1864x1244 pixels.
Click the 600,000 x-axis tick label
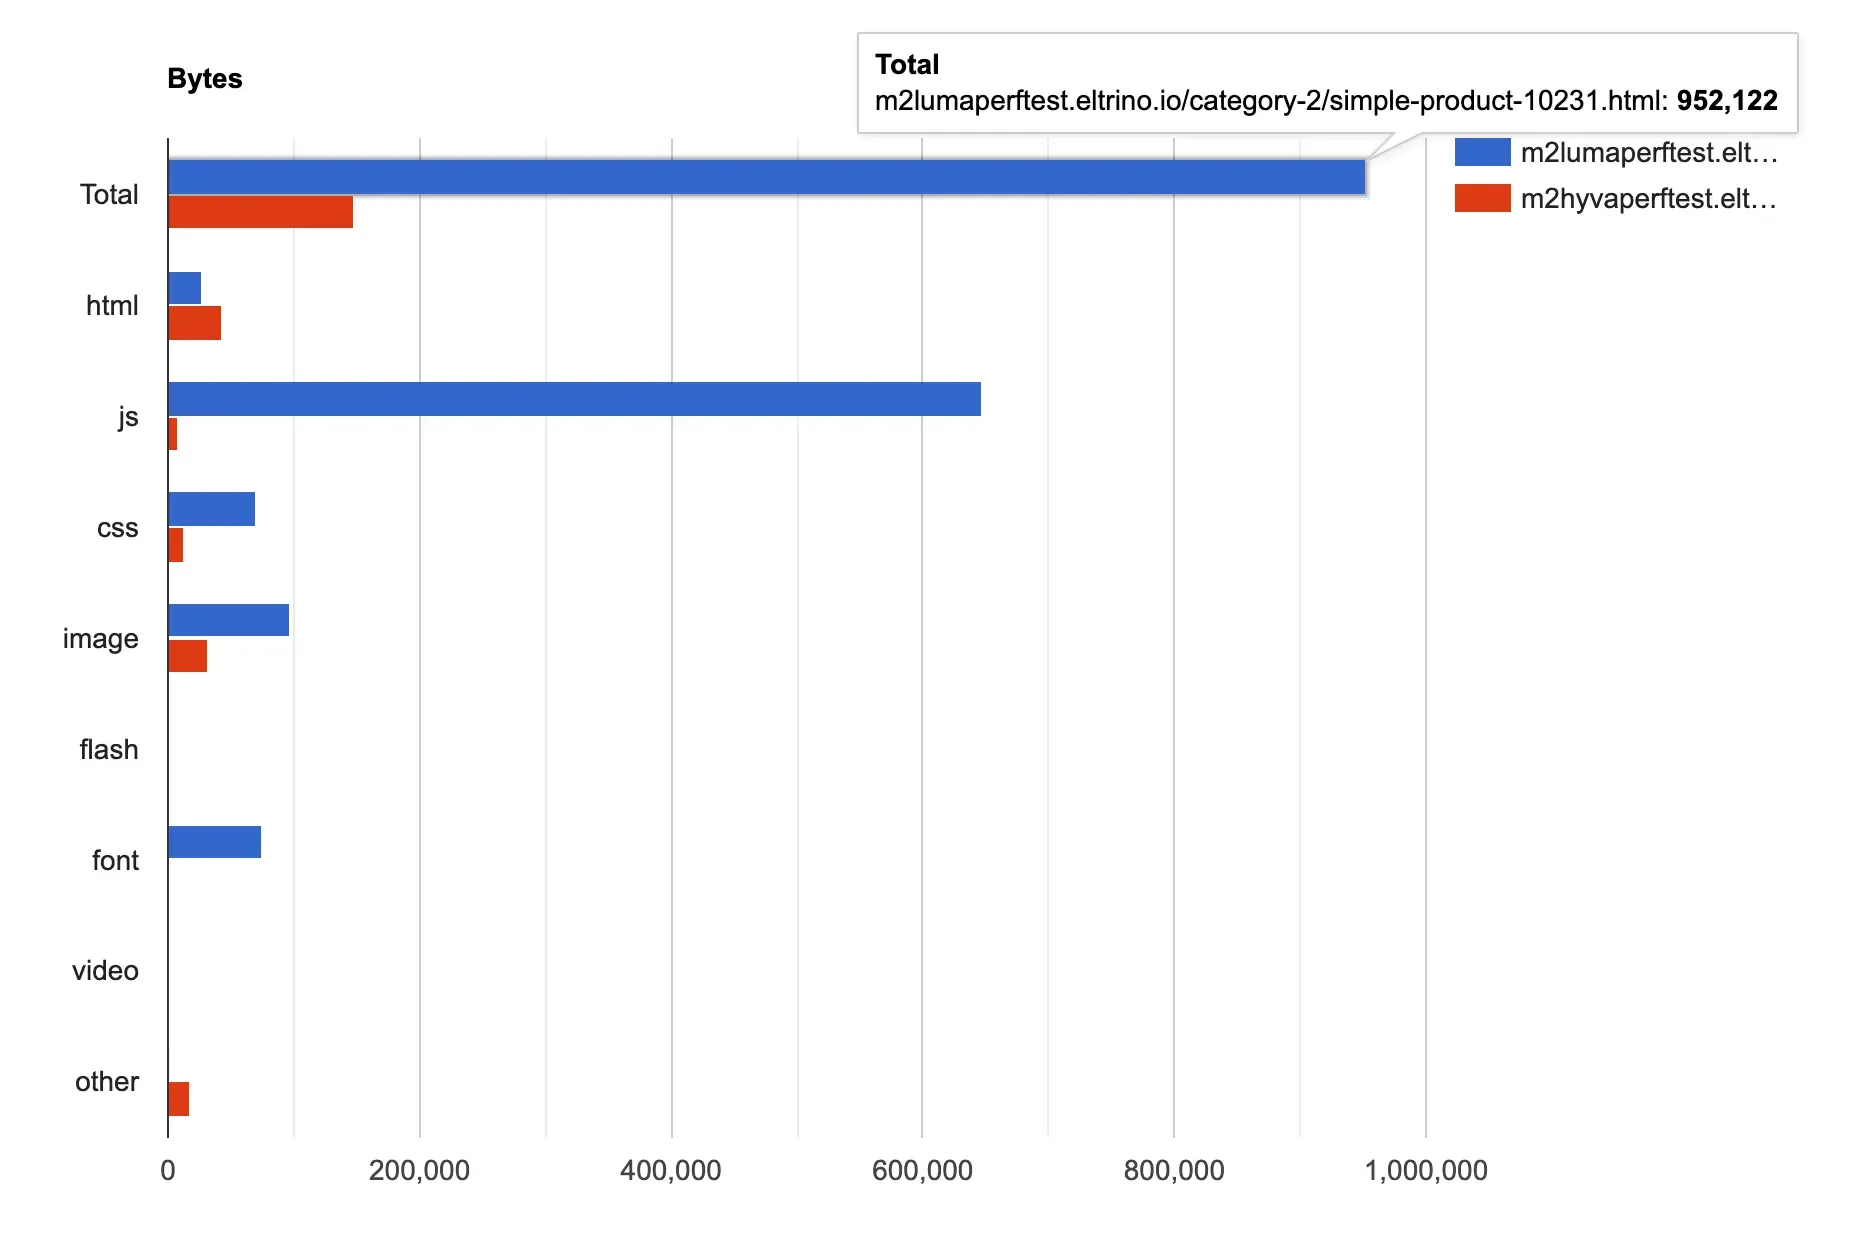click(x=922, y=1171)
